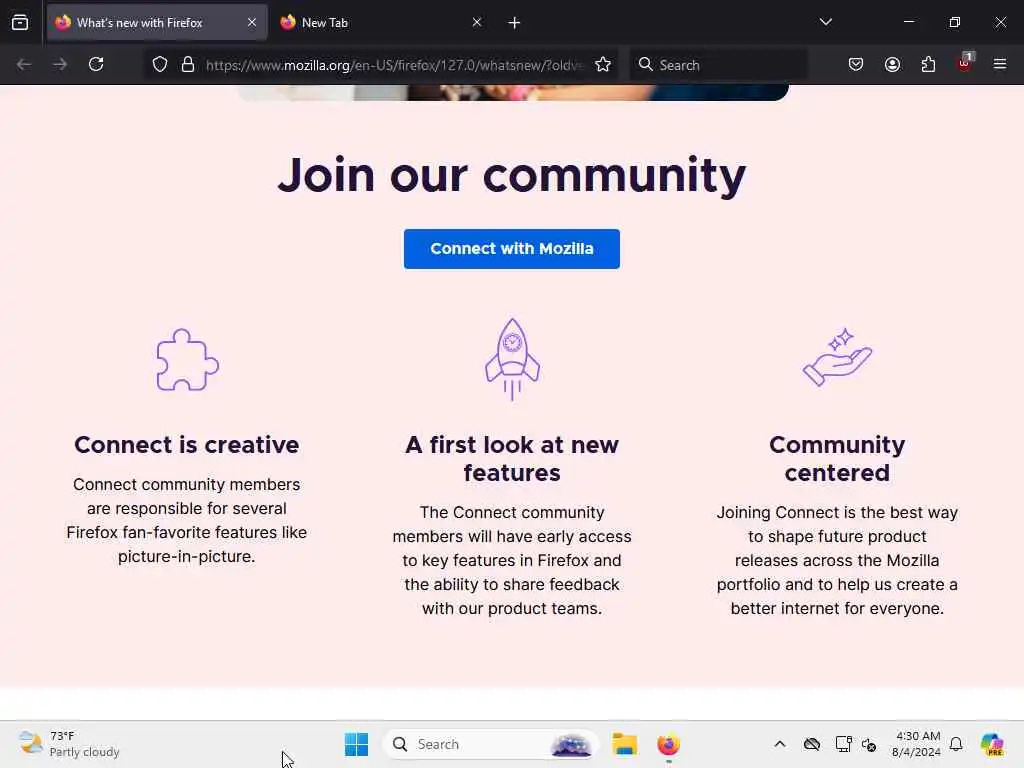Open Firefox account menu
Viewport: 1024px width, 768px height.
pyautogui.click(x=892, y=65)
